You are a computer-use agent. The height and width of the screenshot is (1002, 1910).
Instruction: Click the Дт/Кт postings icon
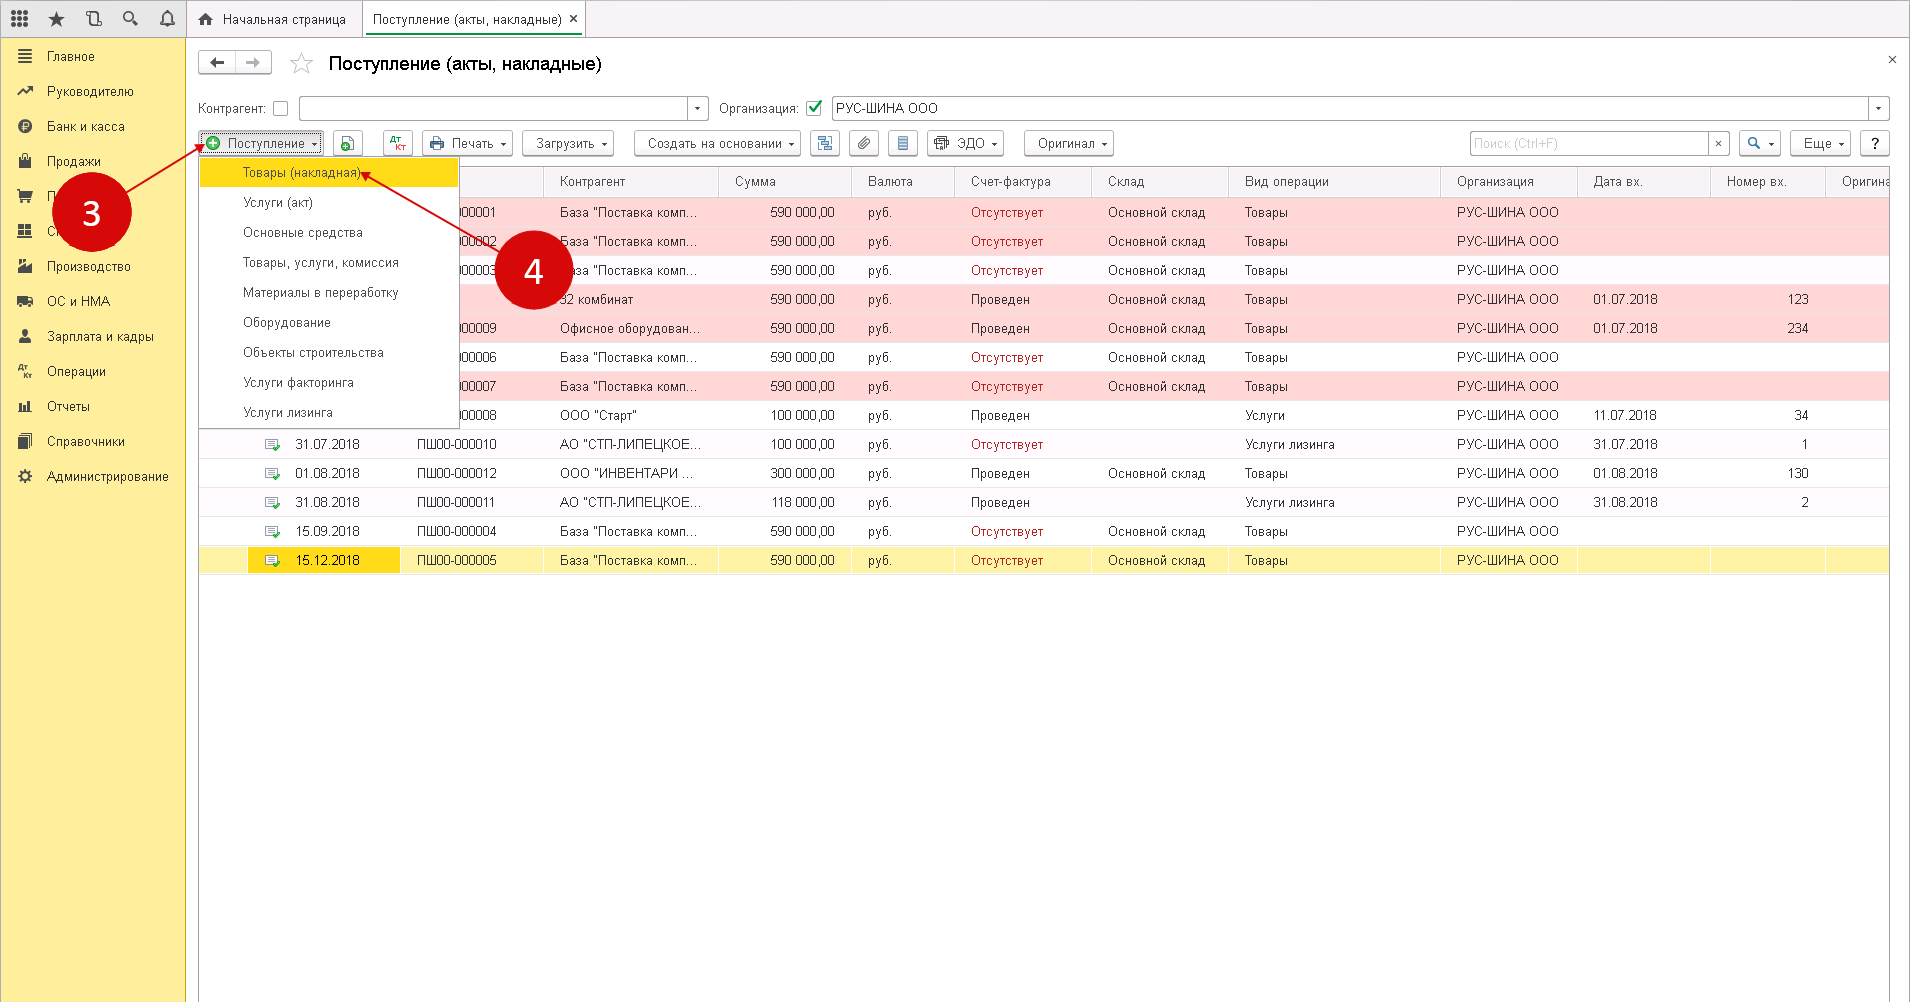tap(398, 144)
